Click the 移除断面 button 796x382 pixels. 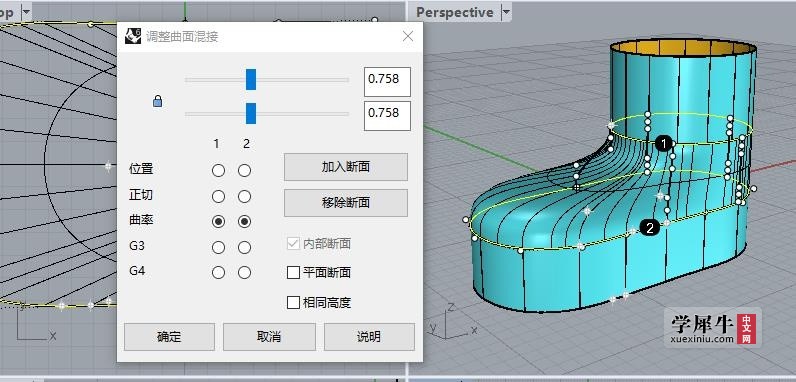tap(346, 203)
